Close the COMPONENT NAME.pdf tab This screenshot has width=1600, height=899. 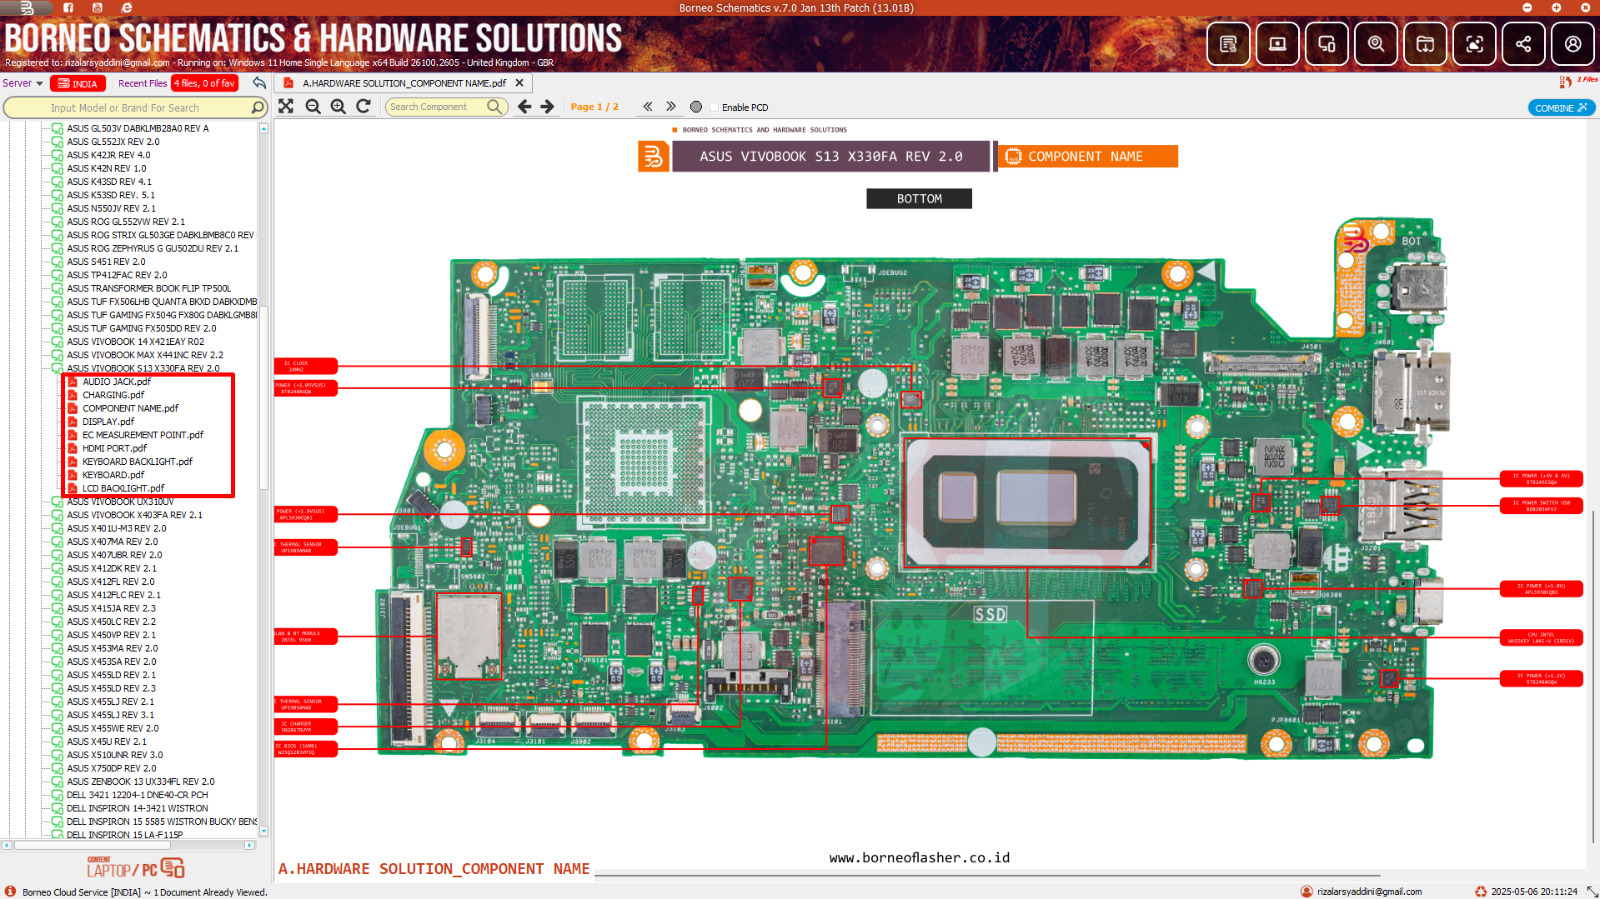tap(519, 83)
